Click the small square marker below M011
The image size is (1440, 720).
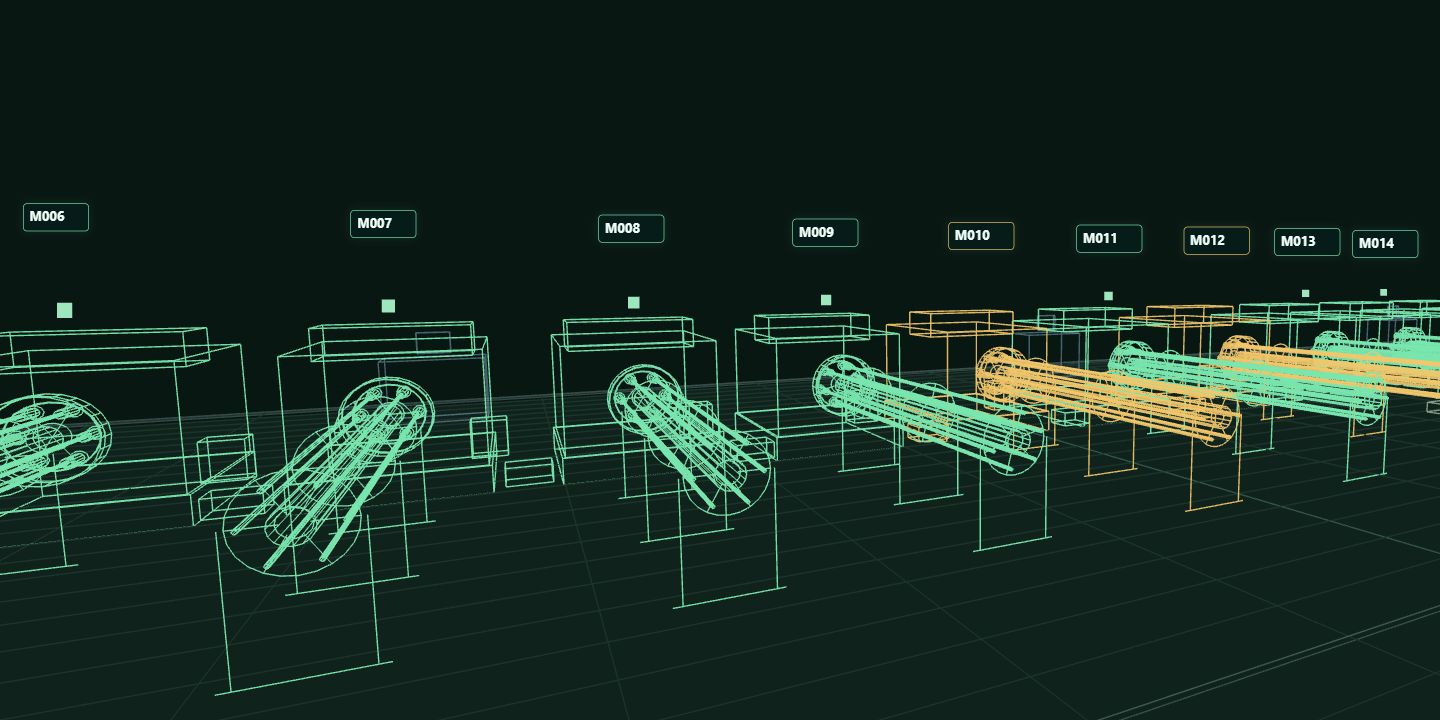(x=1108, y=296)
